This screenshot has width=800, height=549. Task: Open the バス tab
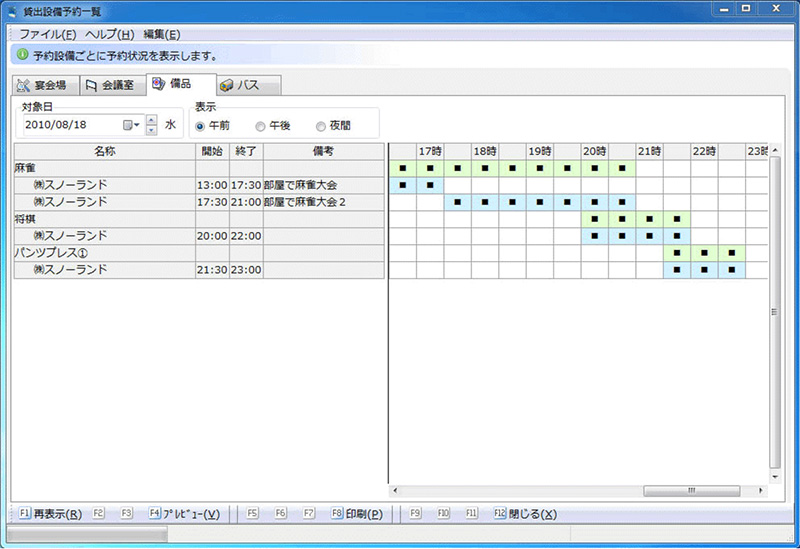pos(249,85)
